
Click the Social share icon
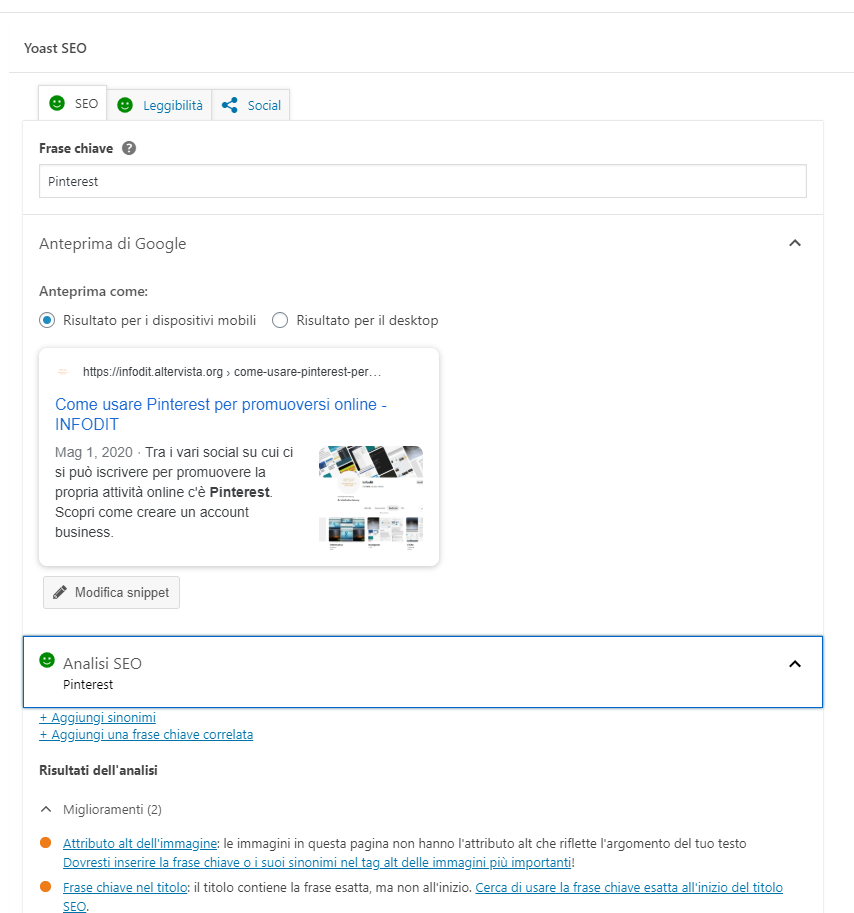click(x=230, y=105)
